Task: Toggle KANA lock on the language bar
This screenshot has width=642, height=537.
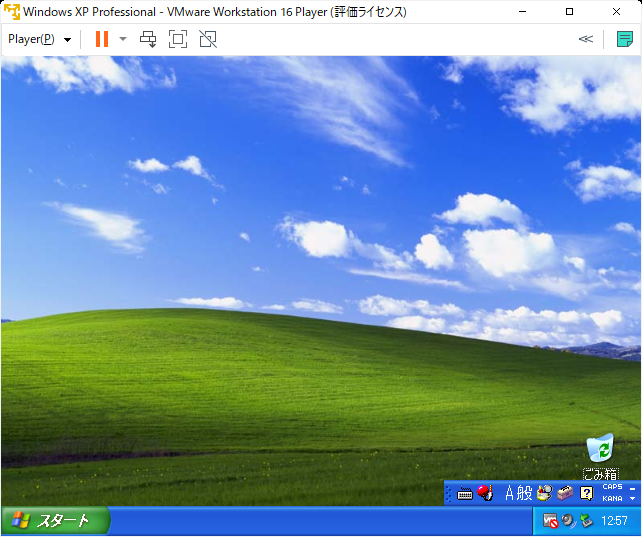Action: click(x=613, y=499)
